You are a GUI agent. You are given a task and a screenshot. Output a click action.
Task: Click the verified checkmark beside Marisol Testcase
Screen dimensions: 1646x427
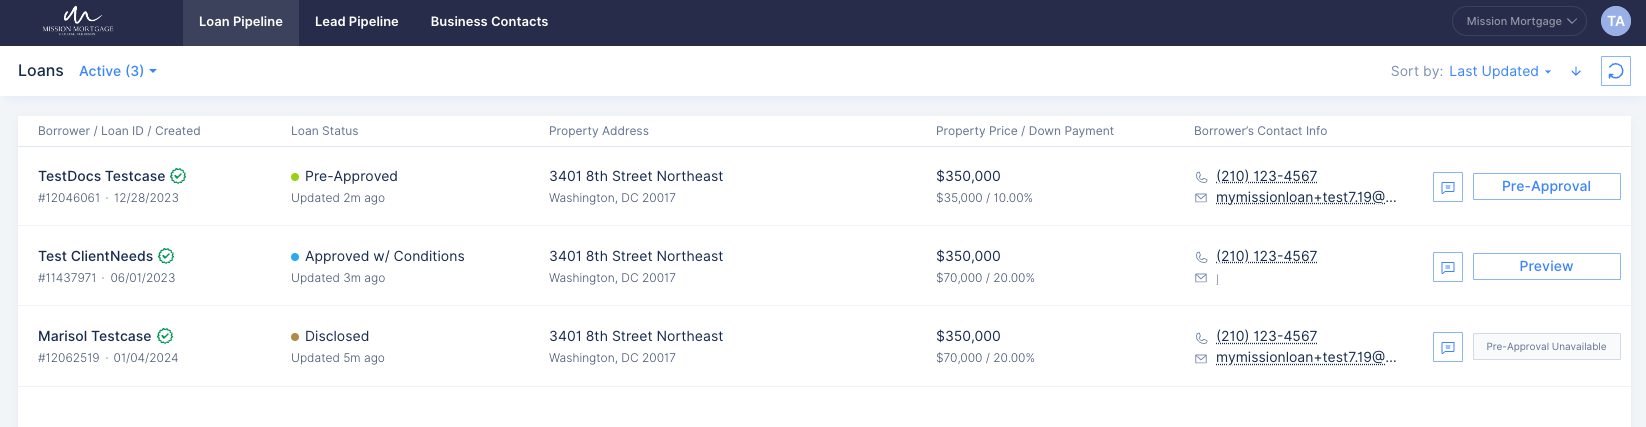tap(165, 336)
